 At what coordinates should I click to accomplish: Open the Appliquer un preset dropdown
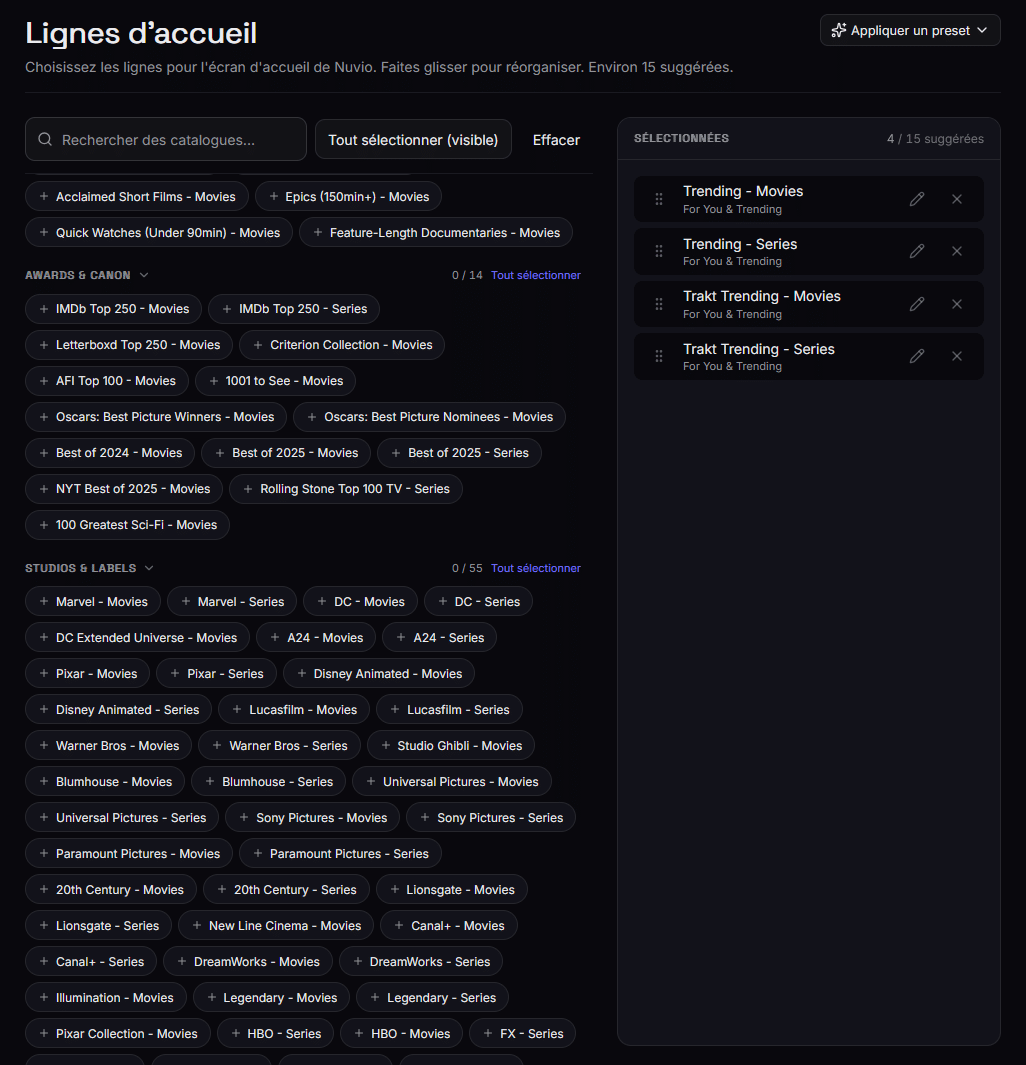910,31
